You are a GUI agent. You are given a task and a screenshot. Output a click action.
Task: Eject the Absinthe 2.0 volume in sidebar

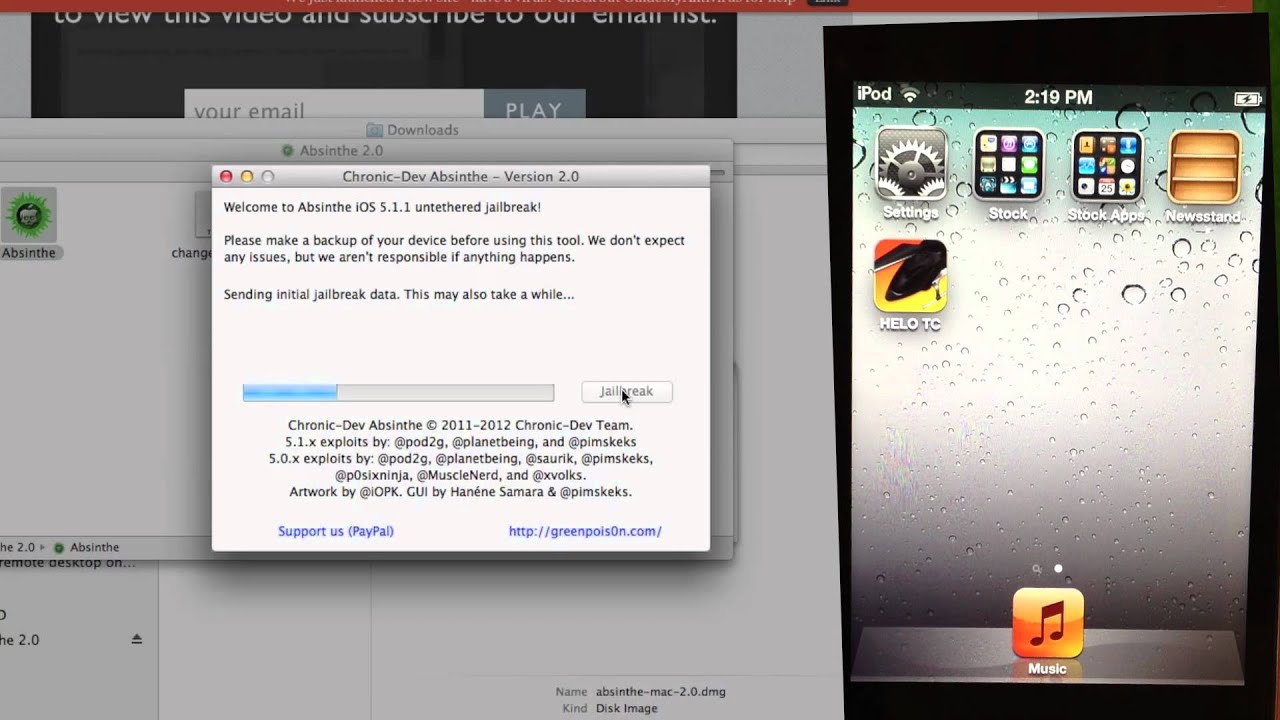[137, 640]
